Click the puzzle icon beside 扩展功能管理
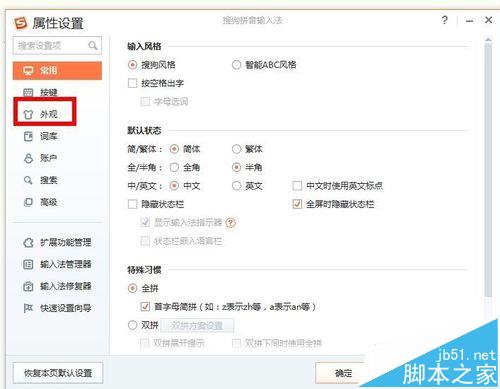The image size is (500, 389). pos(28,242)
